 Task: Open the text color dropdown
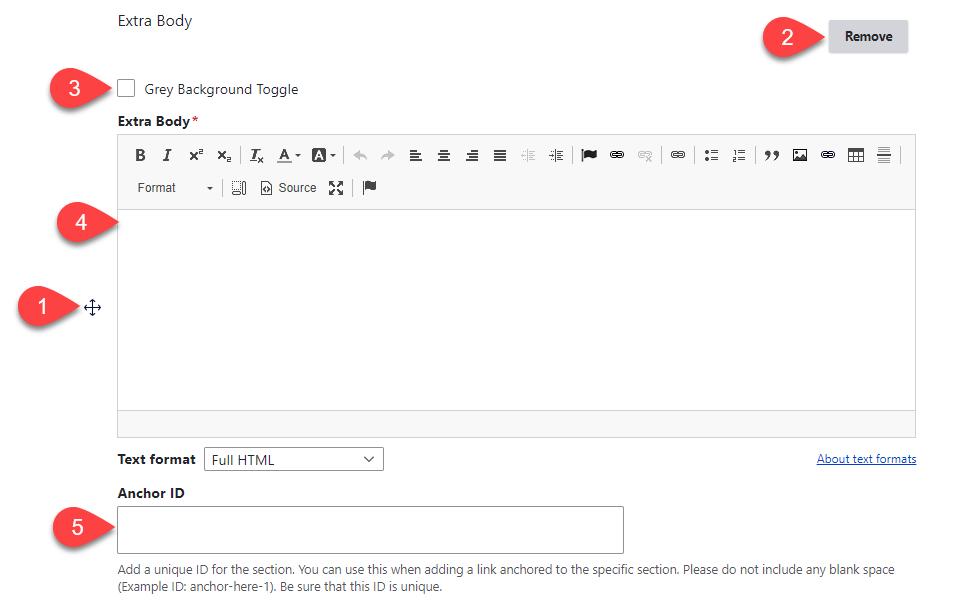coord(289,155)
